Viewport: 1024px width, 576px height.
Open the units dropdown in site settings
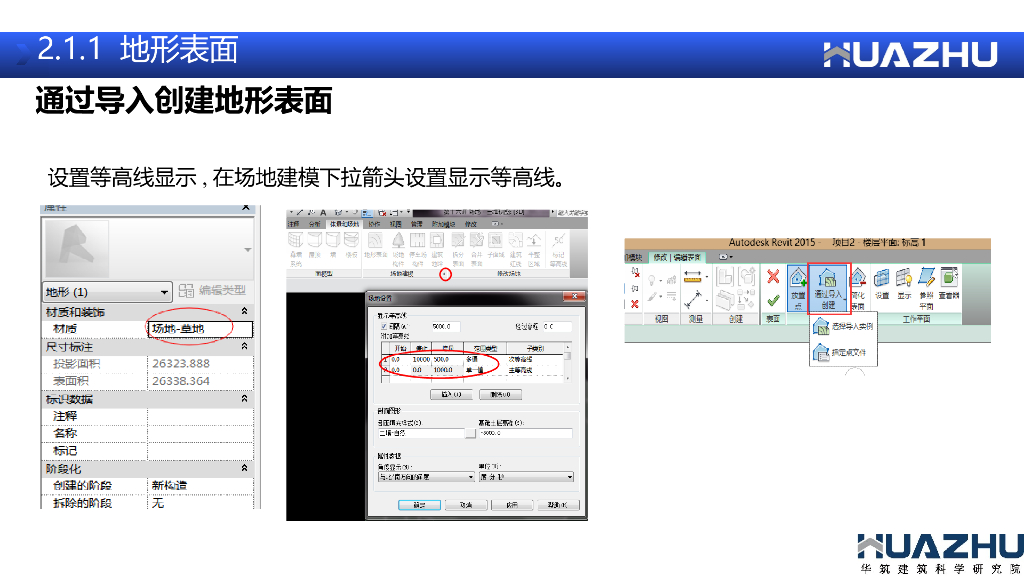[x=526, y=477]
